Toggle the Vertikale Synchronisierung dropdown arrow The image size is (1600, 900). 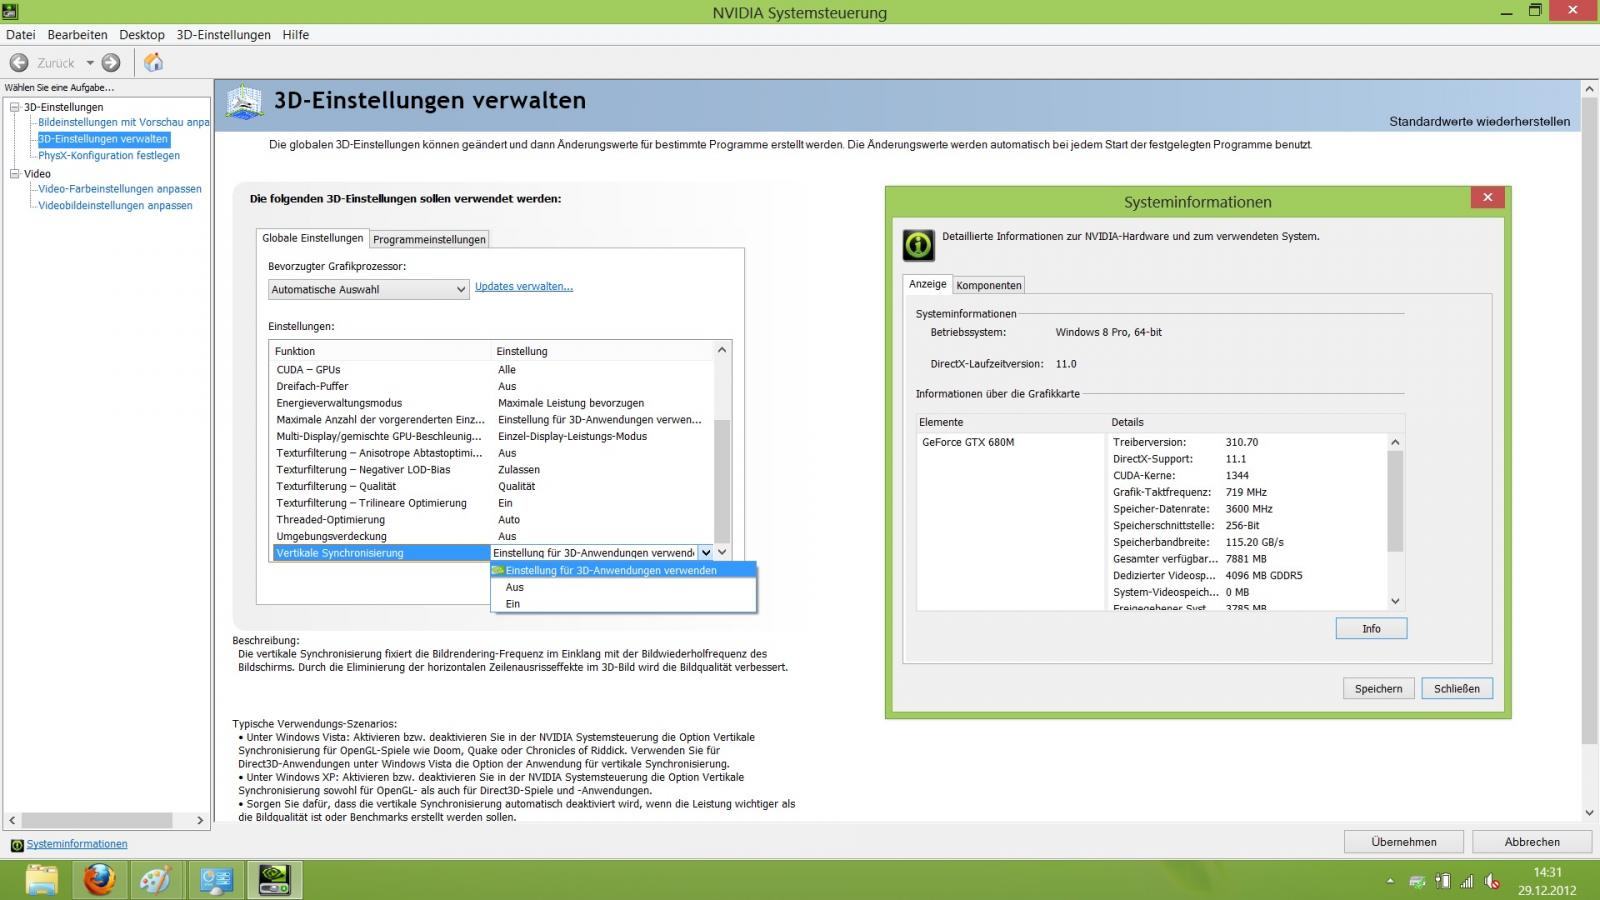[x=706, y=552]
